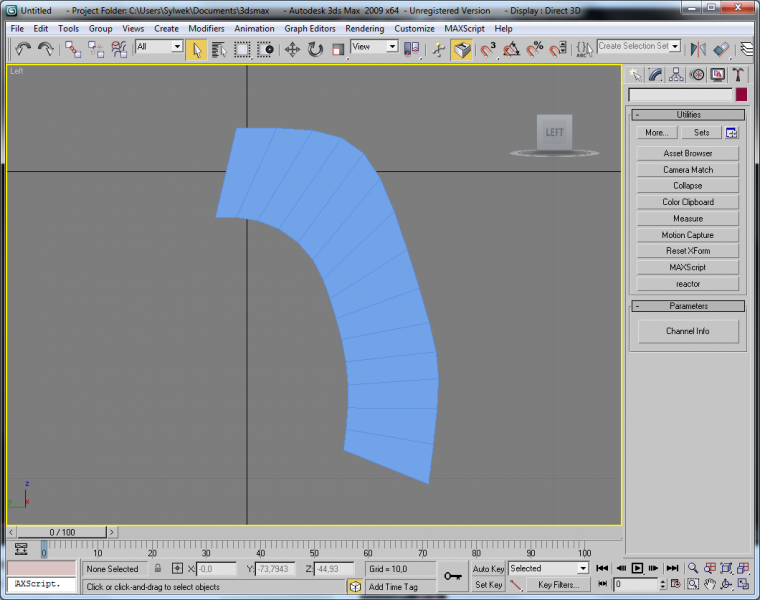The width and height of the screenshot is (760, 600).
Task: Click the Undo arrow icon
Action: pyautogui.click(x=22, y=49)
